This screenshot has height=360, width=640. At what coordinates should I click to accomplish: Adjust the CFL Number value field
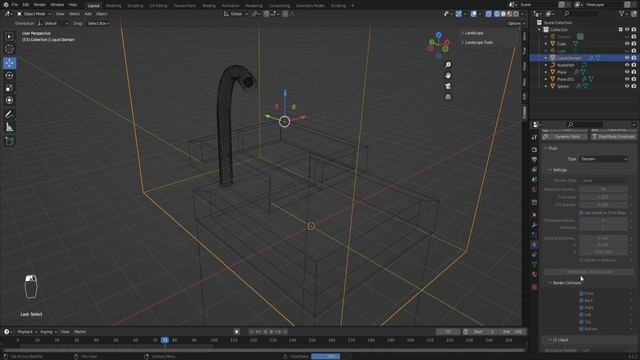tap(603, 205)
